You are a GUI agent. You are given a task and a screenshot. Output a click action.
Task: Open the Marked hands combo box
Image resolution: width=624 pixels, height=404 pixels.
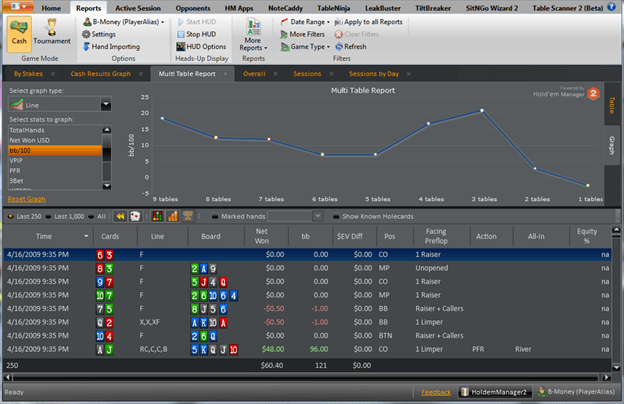pos(295,217)
